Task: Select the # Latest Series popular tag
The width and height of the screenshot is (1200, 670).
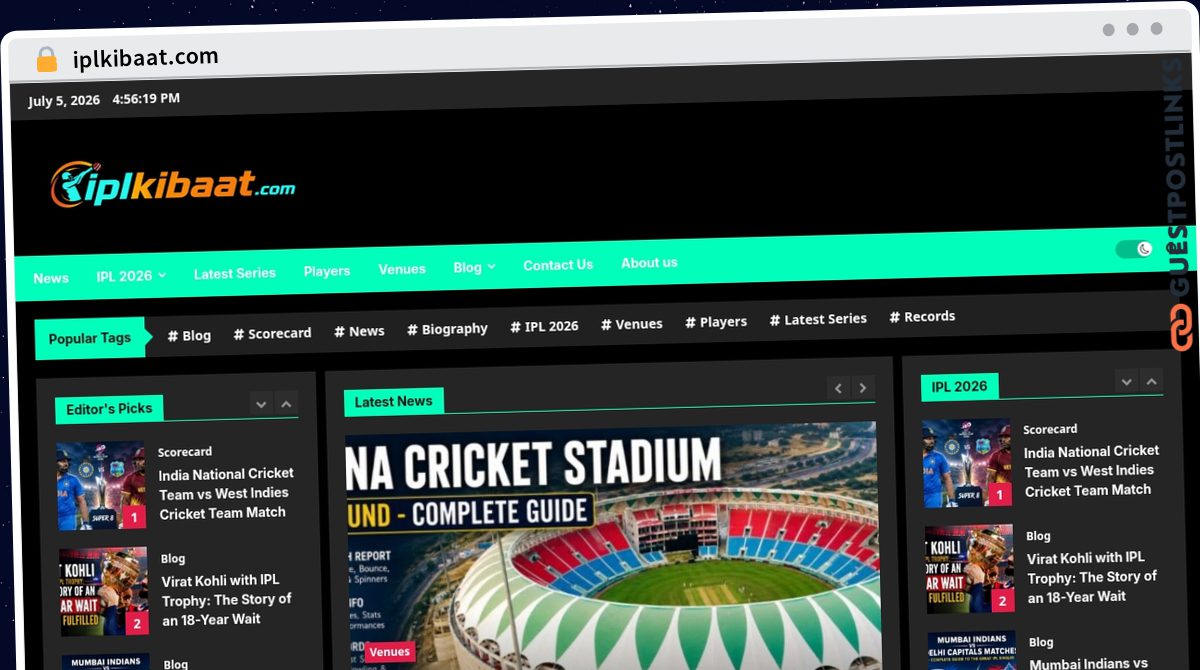Action: click(x=818, y=319)
